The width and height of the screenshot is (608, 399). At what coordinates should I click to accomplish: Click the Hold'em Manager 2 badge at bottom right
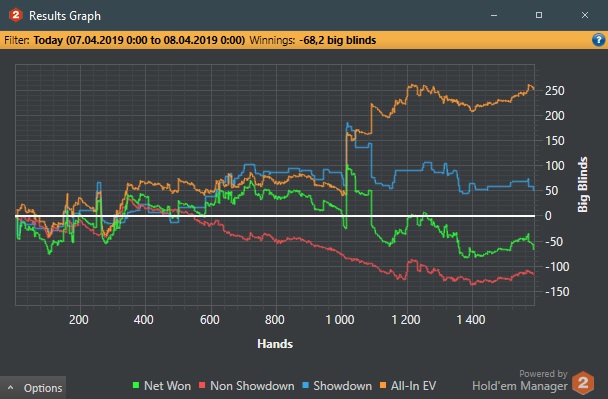[583, 382]
